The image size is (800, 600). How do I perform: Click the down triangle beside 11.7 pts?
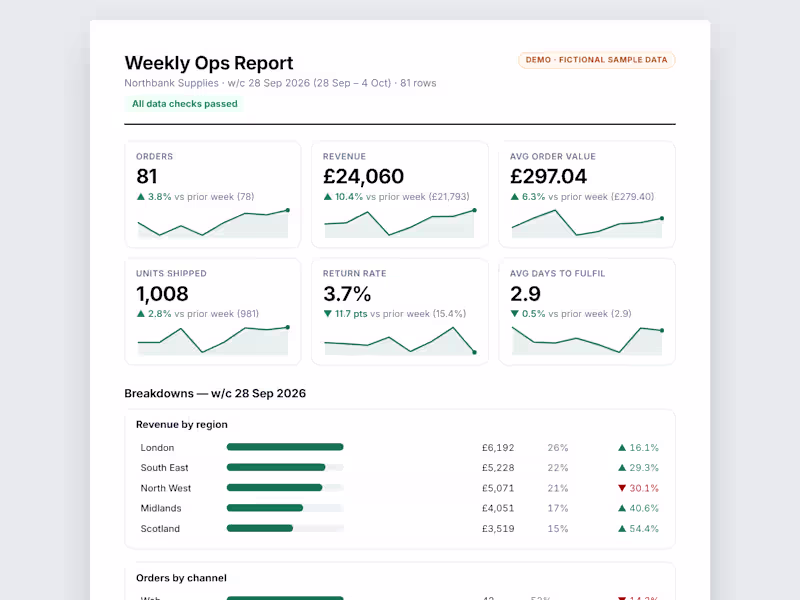(328, 314)
